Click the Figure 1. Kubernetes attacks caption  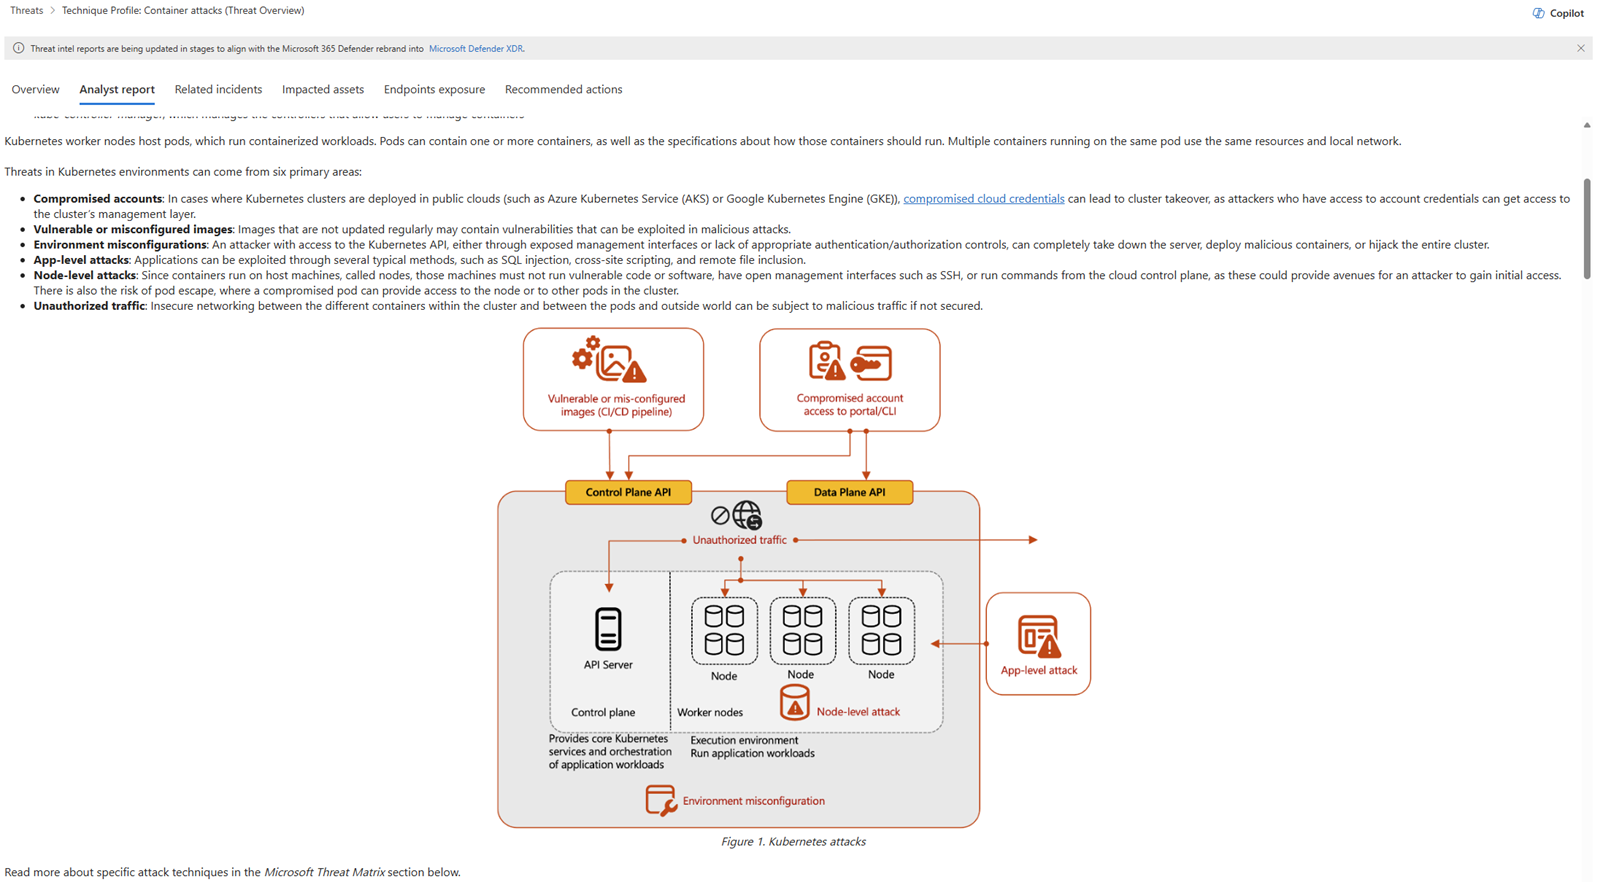[793, 842]
